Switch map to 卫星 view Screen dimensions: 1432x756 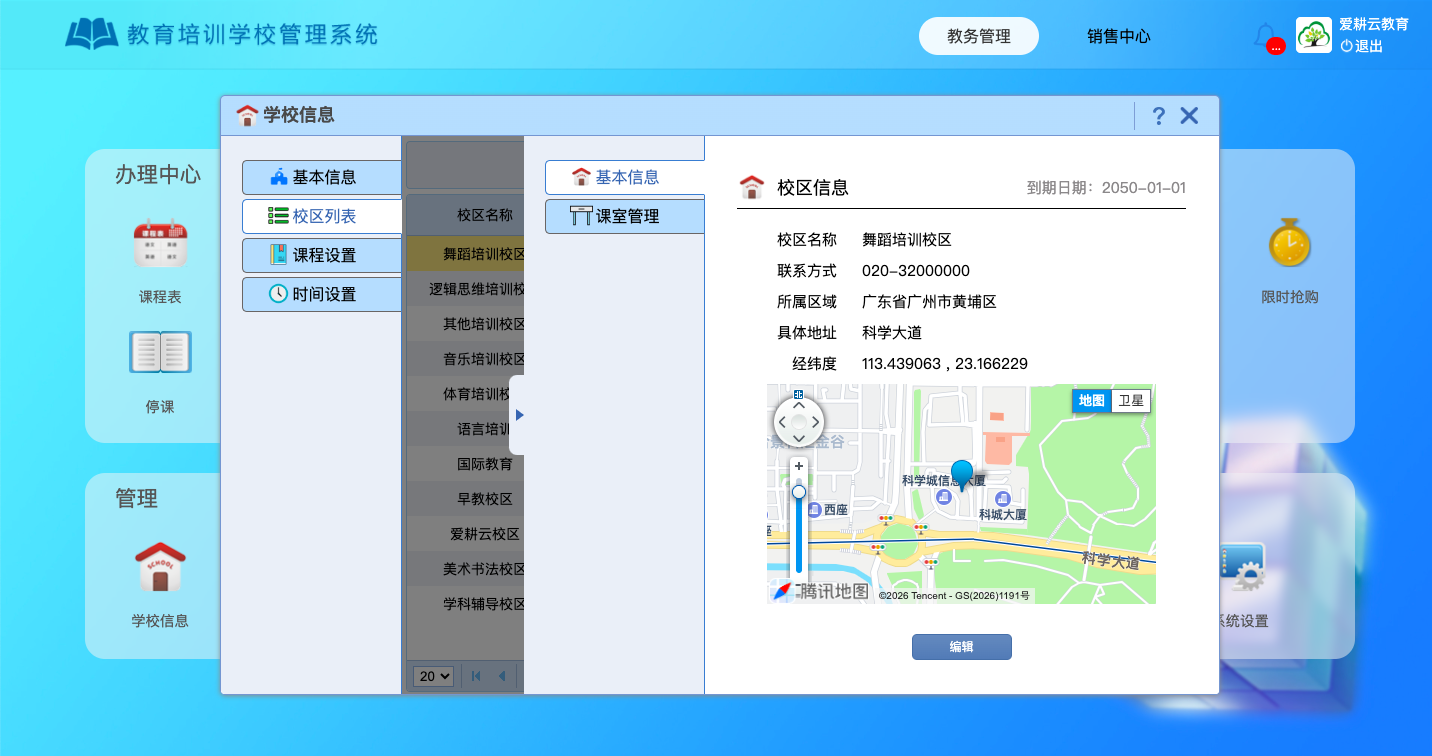(x=1131, y=401)
